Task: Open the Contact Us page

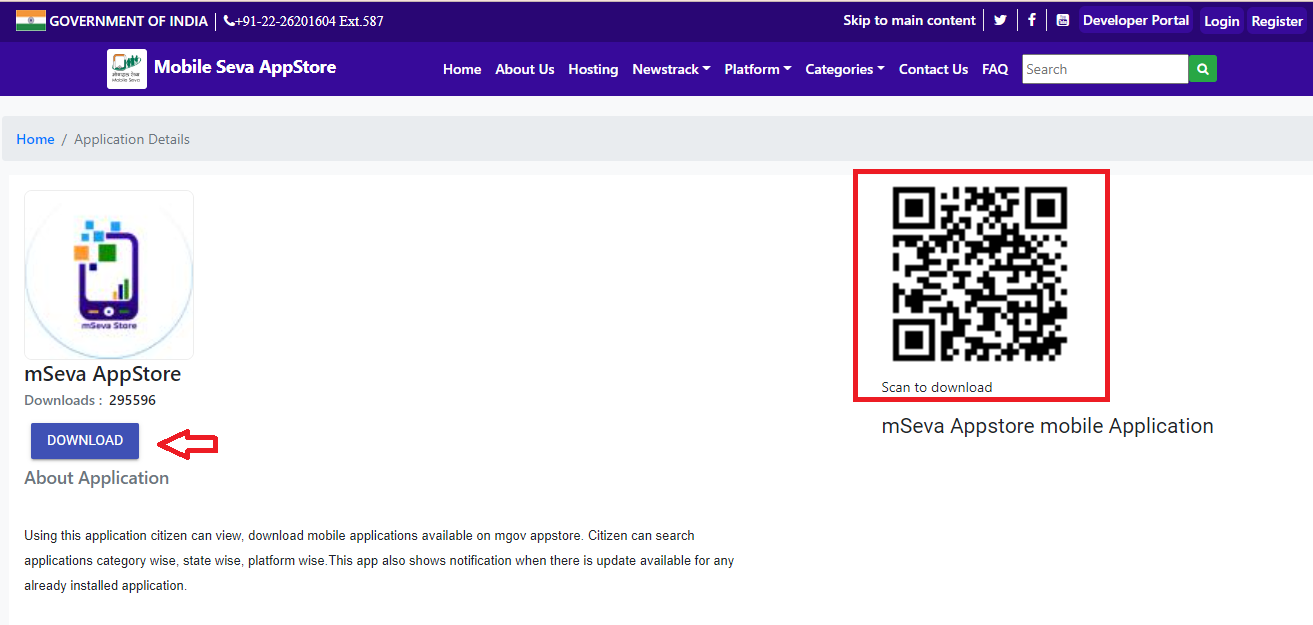Action: [x=933, y=69]
